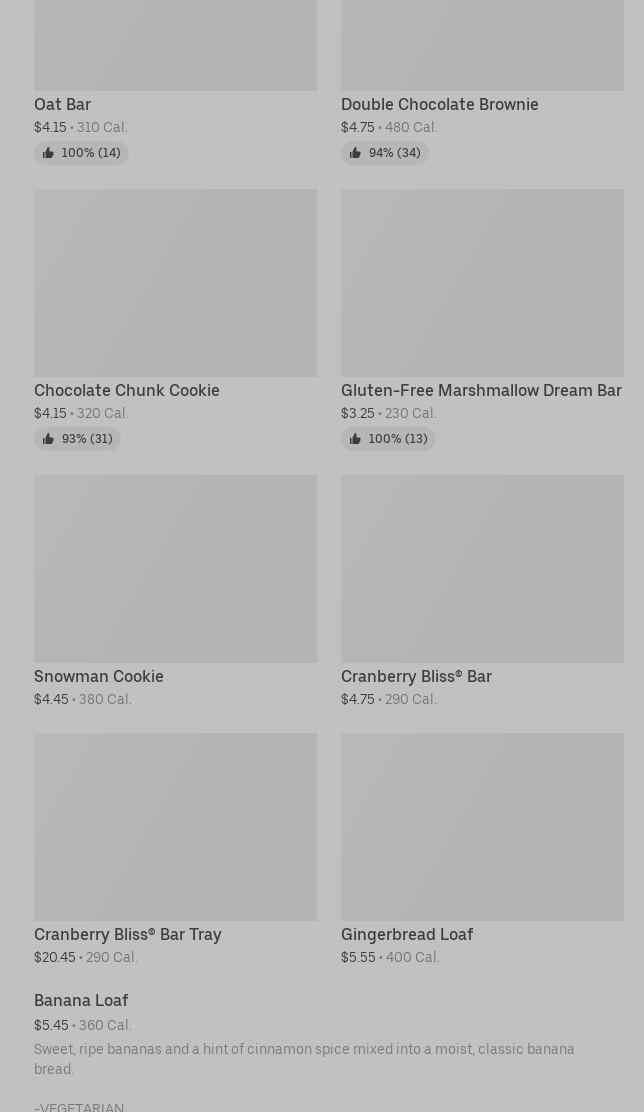
Task: Click the Banana Loaf description text
Action: pos(303,1058)
